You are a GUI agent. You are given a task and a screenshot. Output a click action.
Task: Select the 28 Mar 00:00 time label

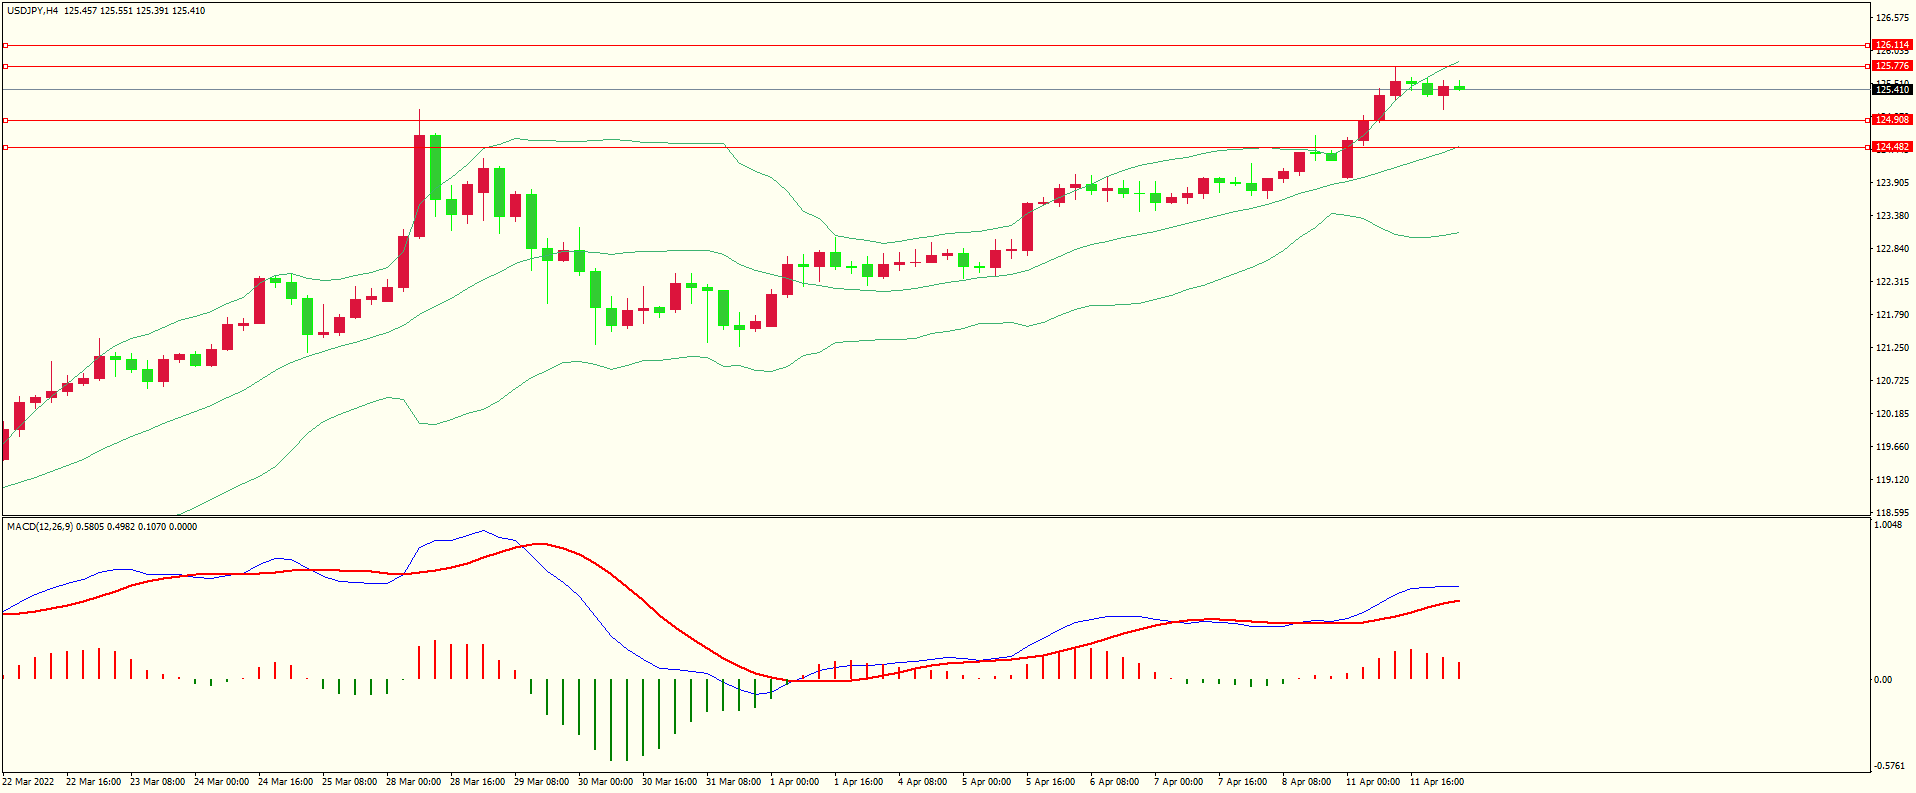(x=413, y=782)
